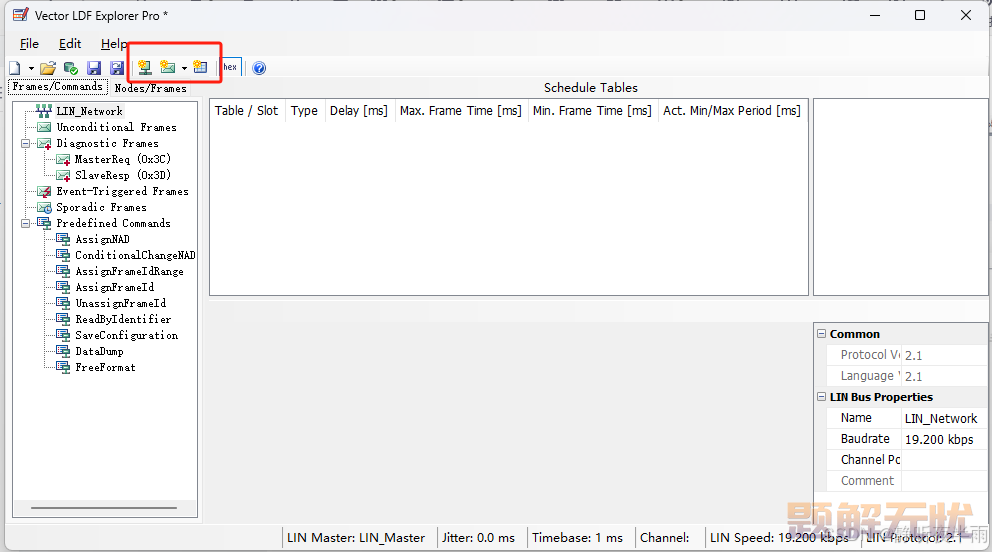This screenshot has height=552, width=992.
Task: Select the SlaveResp (0x3D) frame
Action: [123, 175]
